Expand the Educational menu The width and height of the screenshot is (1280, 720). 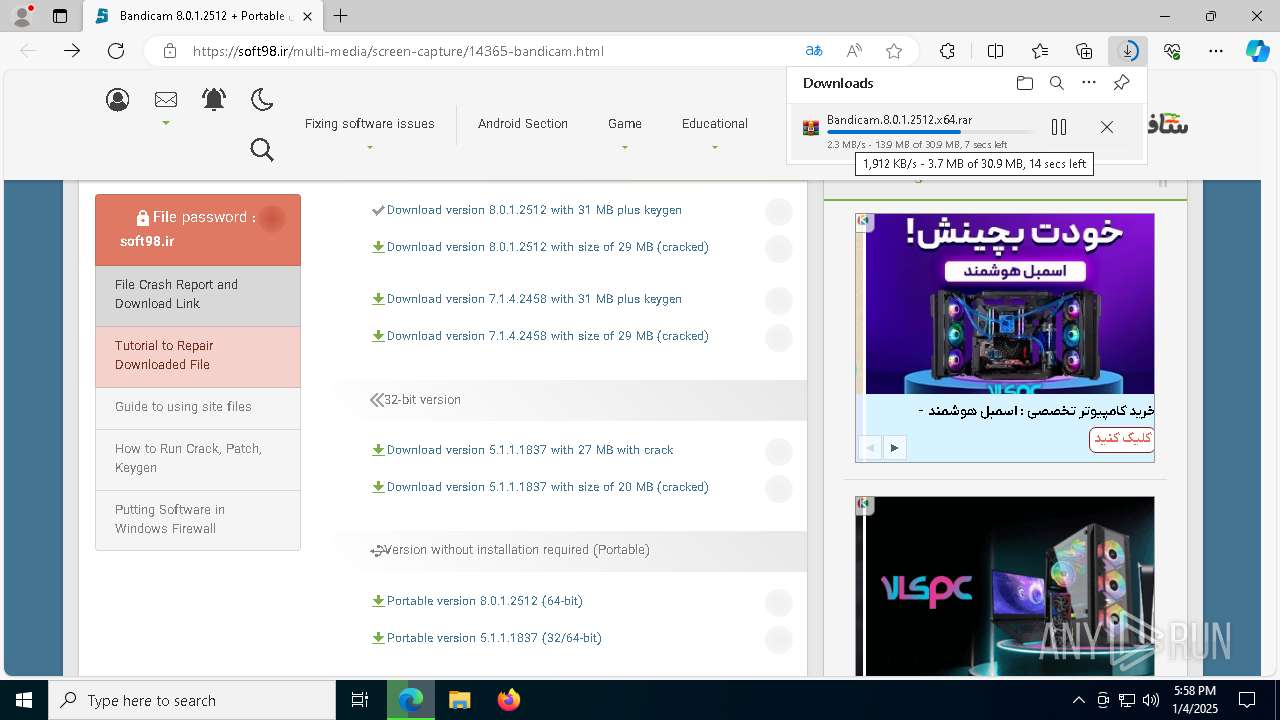[715, 124]
